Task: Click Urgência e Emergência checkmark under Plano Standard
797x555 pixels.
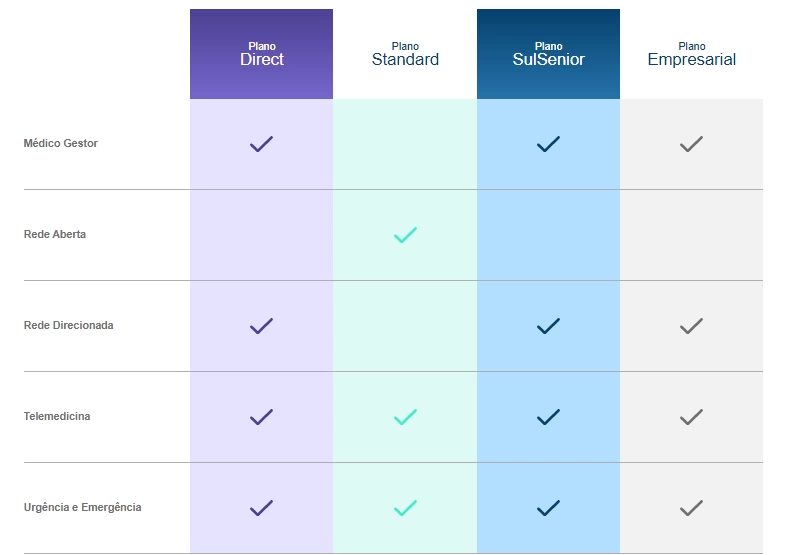Action: (405, 508)
